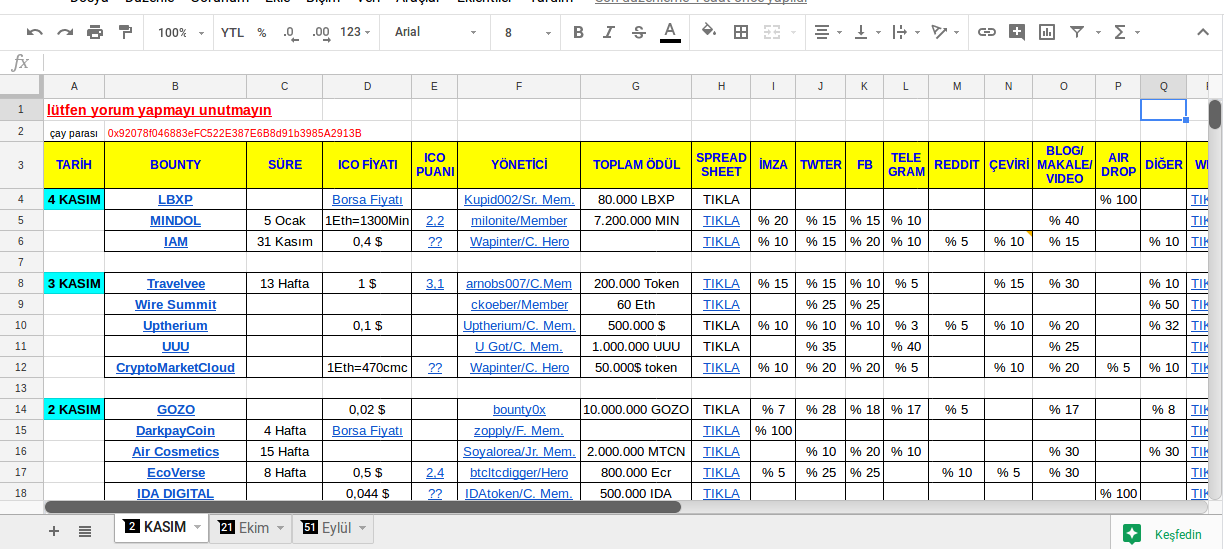
Task: Decrease decimal places
Action: pos(290,32)
